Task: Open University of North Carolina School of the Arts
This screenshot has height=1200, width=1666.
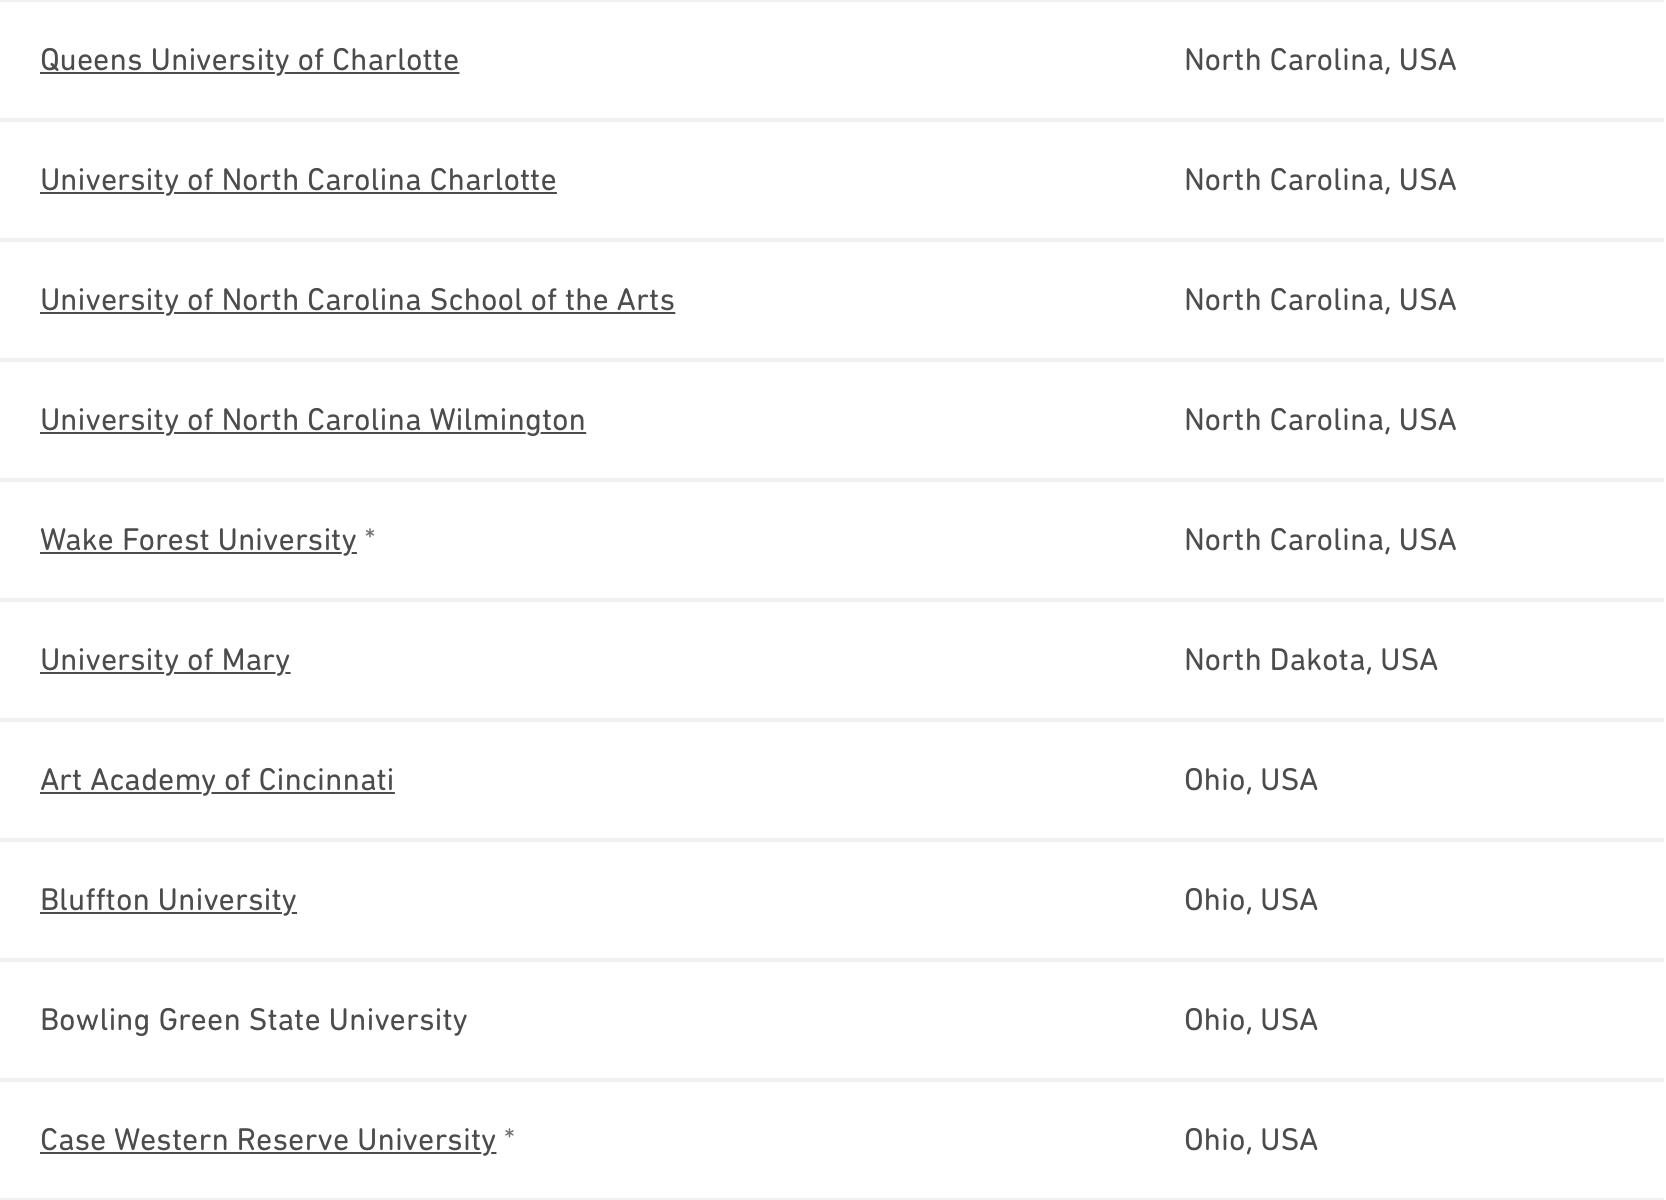Action: (357, 300)
